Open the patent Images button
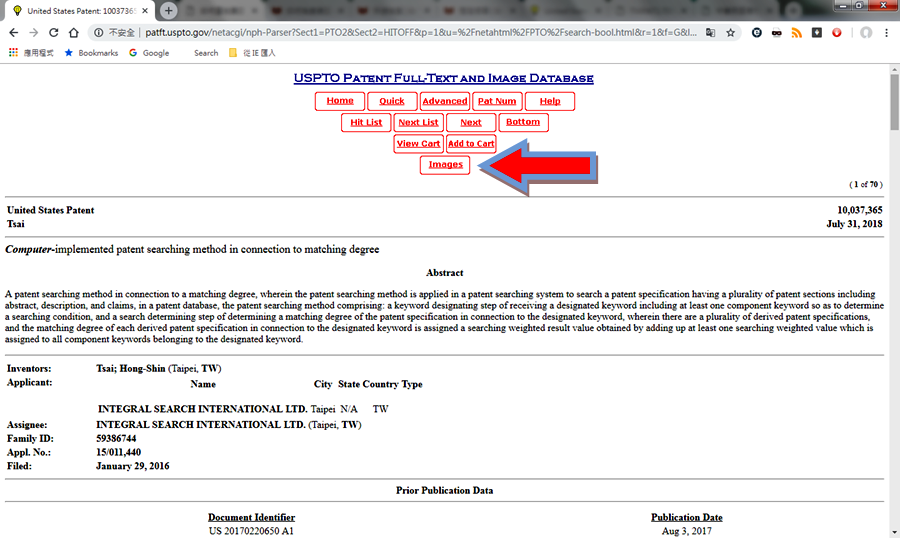This screenshot has height=538, width=900. pyautogui.click(x=445, y=165)
